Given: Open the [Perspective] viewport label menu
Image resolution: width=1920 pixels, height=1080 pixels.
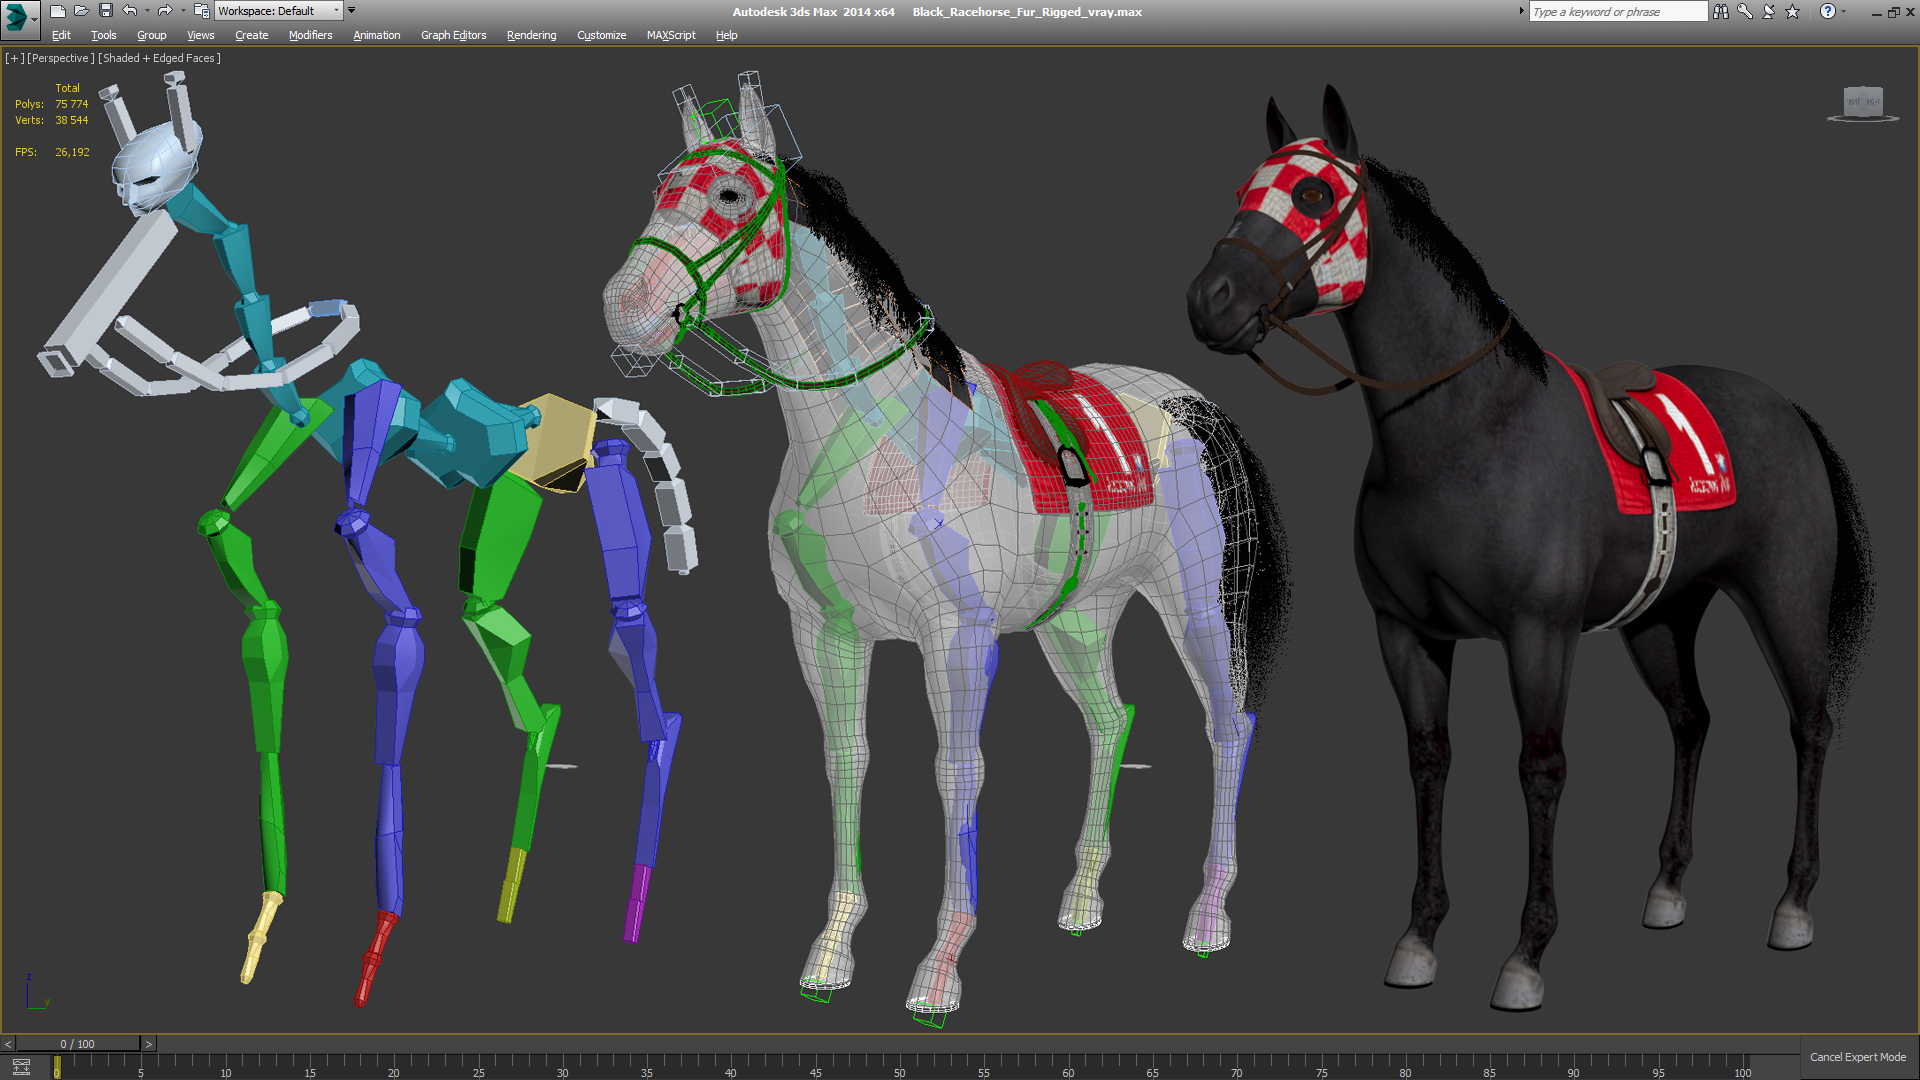Looking at the screenshot, I should pos(61,58).
